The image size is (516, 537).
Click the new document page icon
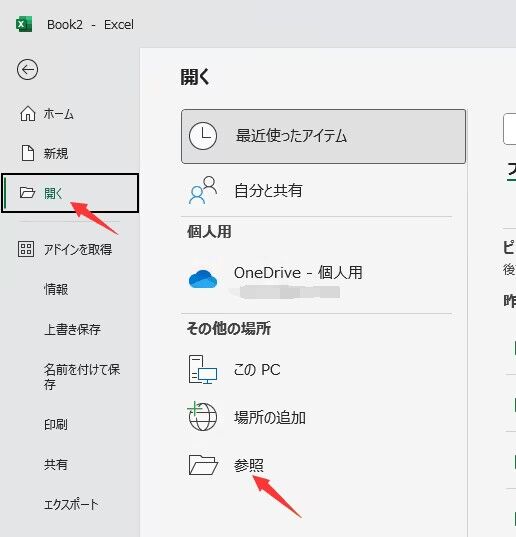point(28,153)
